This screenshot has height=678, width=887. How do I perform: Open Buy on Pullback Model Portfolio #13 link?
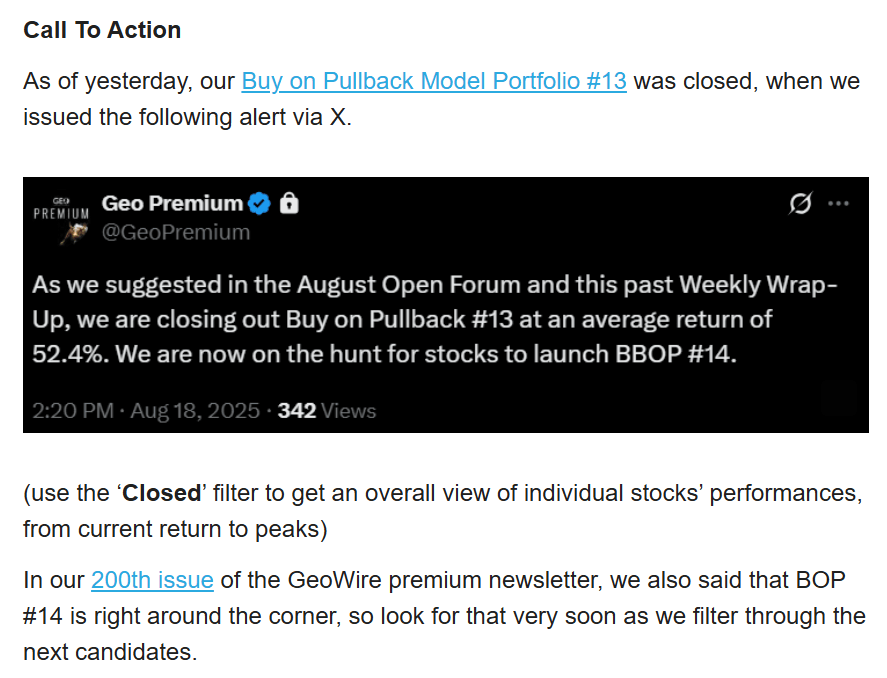(x=434, y=81)
